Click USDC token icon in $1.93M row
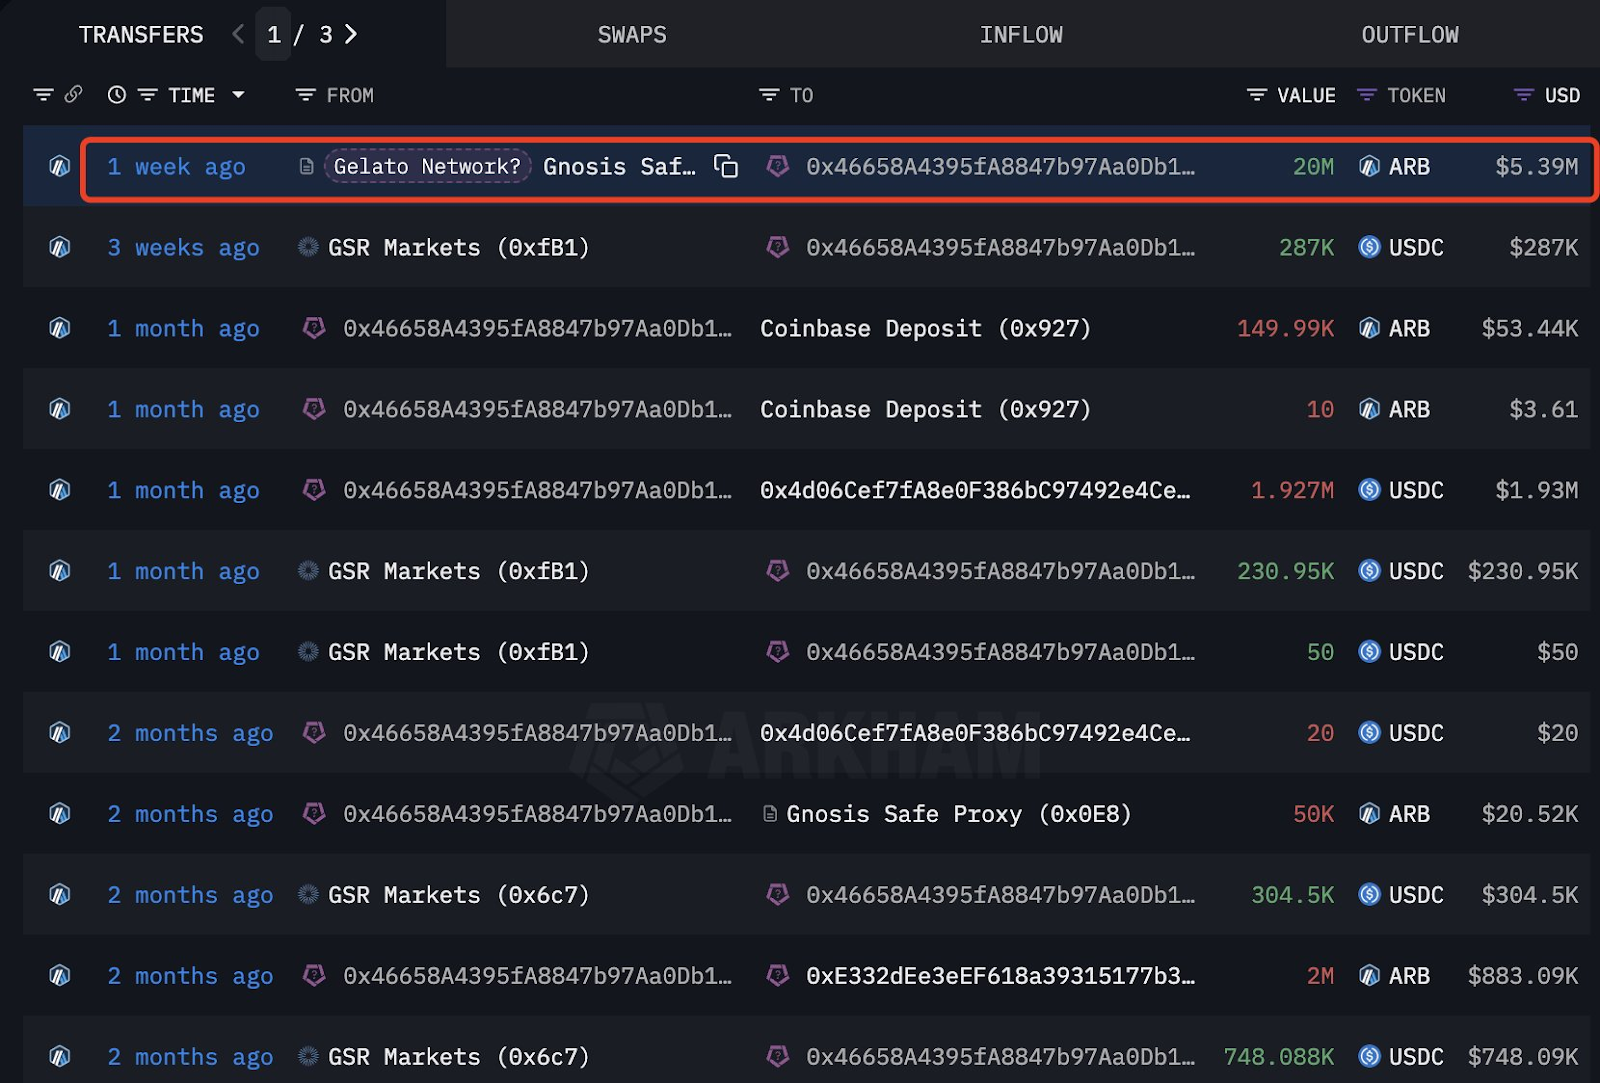 [1370, 490]
